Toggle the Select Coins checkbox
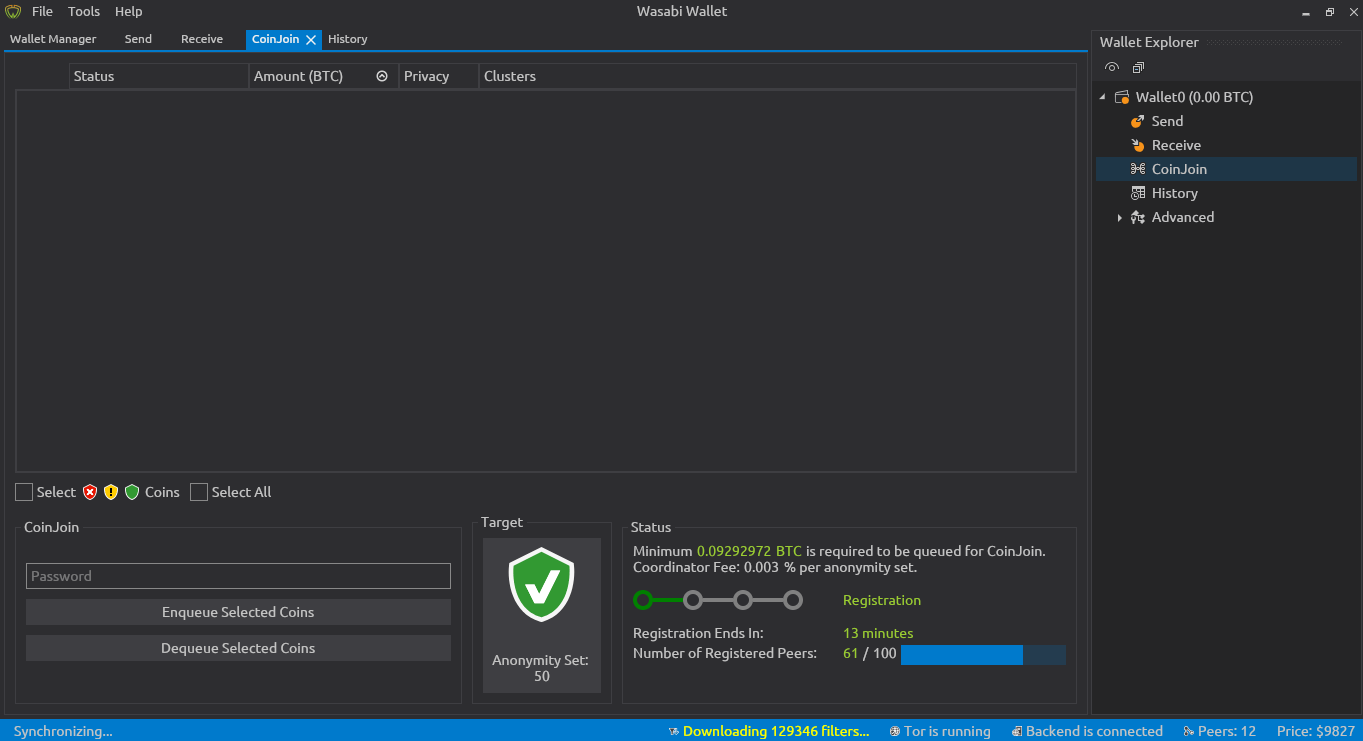This screenshot has height=741, width=1363. click(24, 492)
